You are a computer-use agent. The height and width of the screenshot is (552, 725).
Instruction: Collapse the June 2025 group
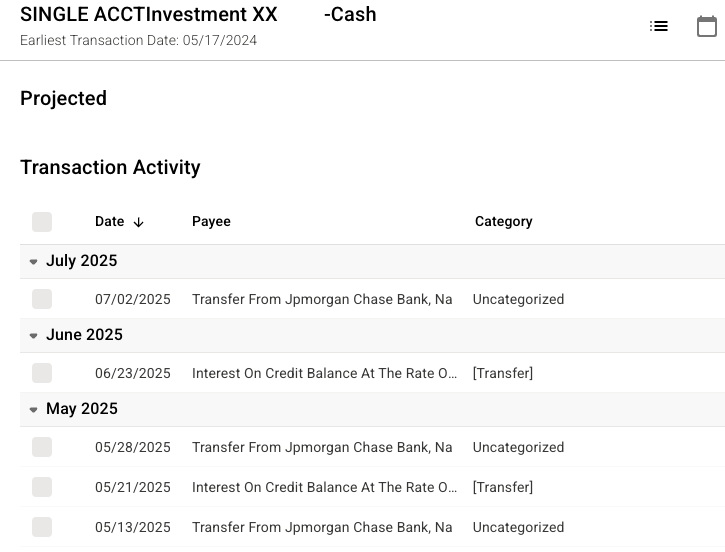[x=34, y=336]
